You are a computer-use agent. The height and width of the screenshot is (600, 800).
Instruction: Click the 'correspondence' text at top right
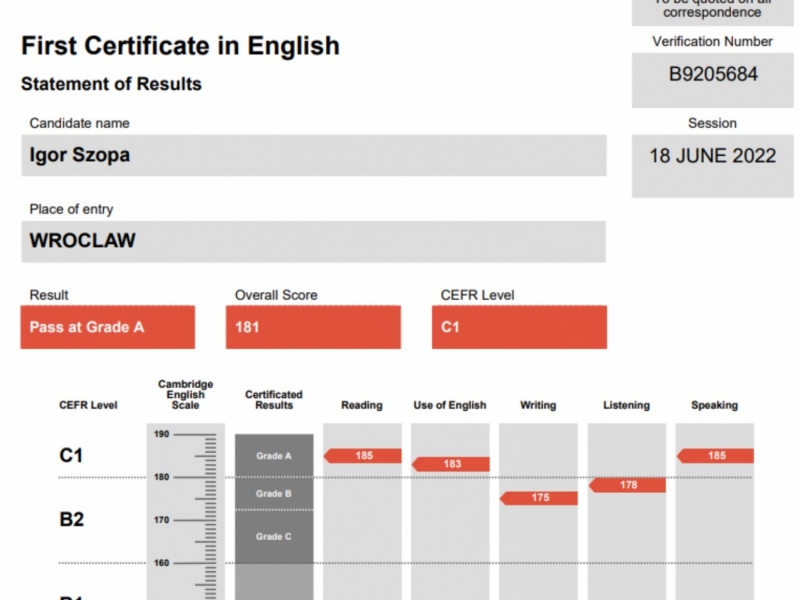[712, 12]
